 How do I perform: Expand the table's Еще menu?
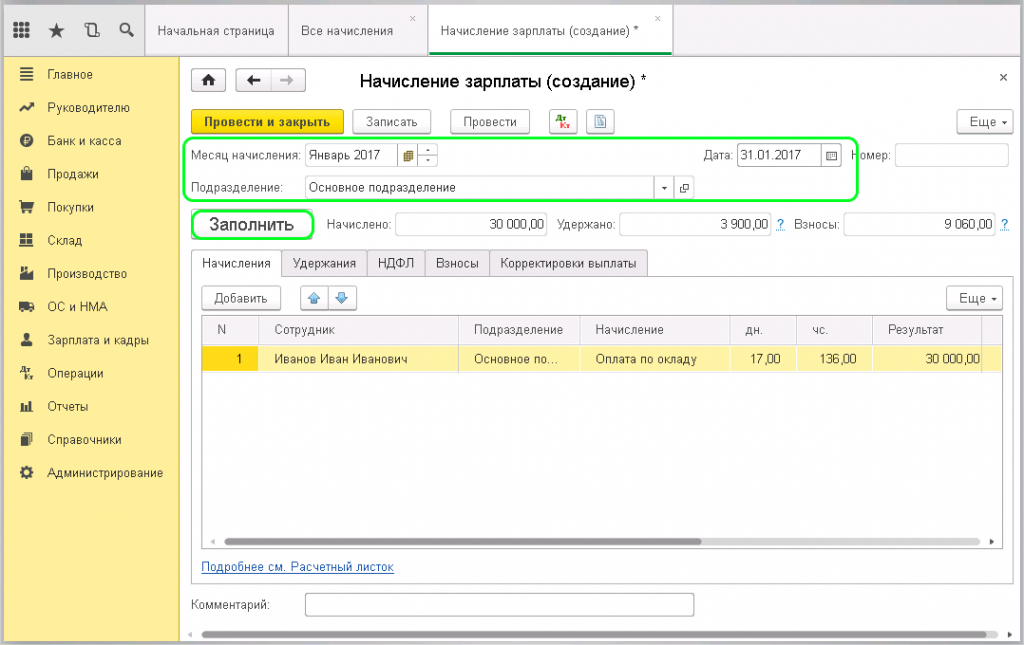(x=973, y=298)
